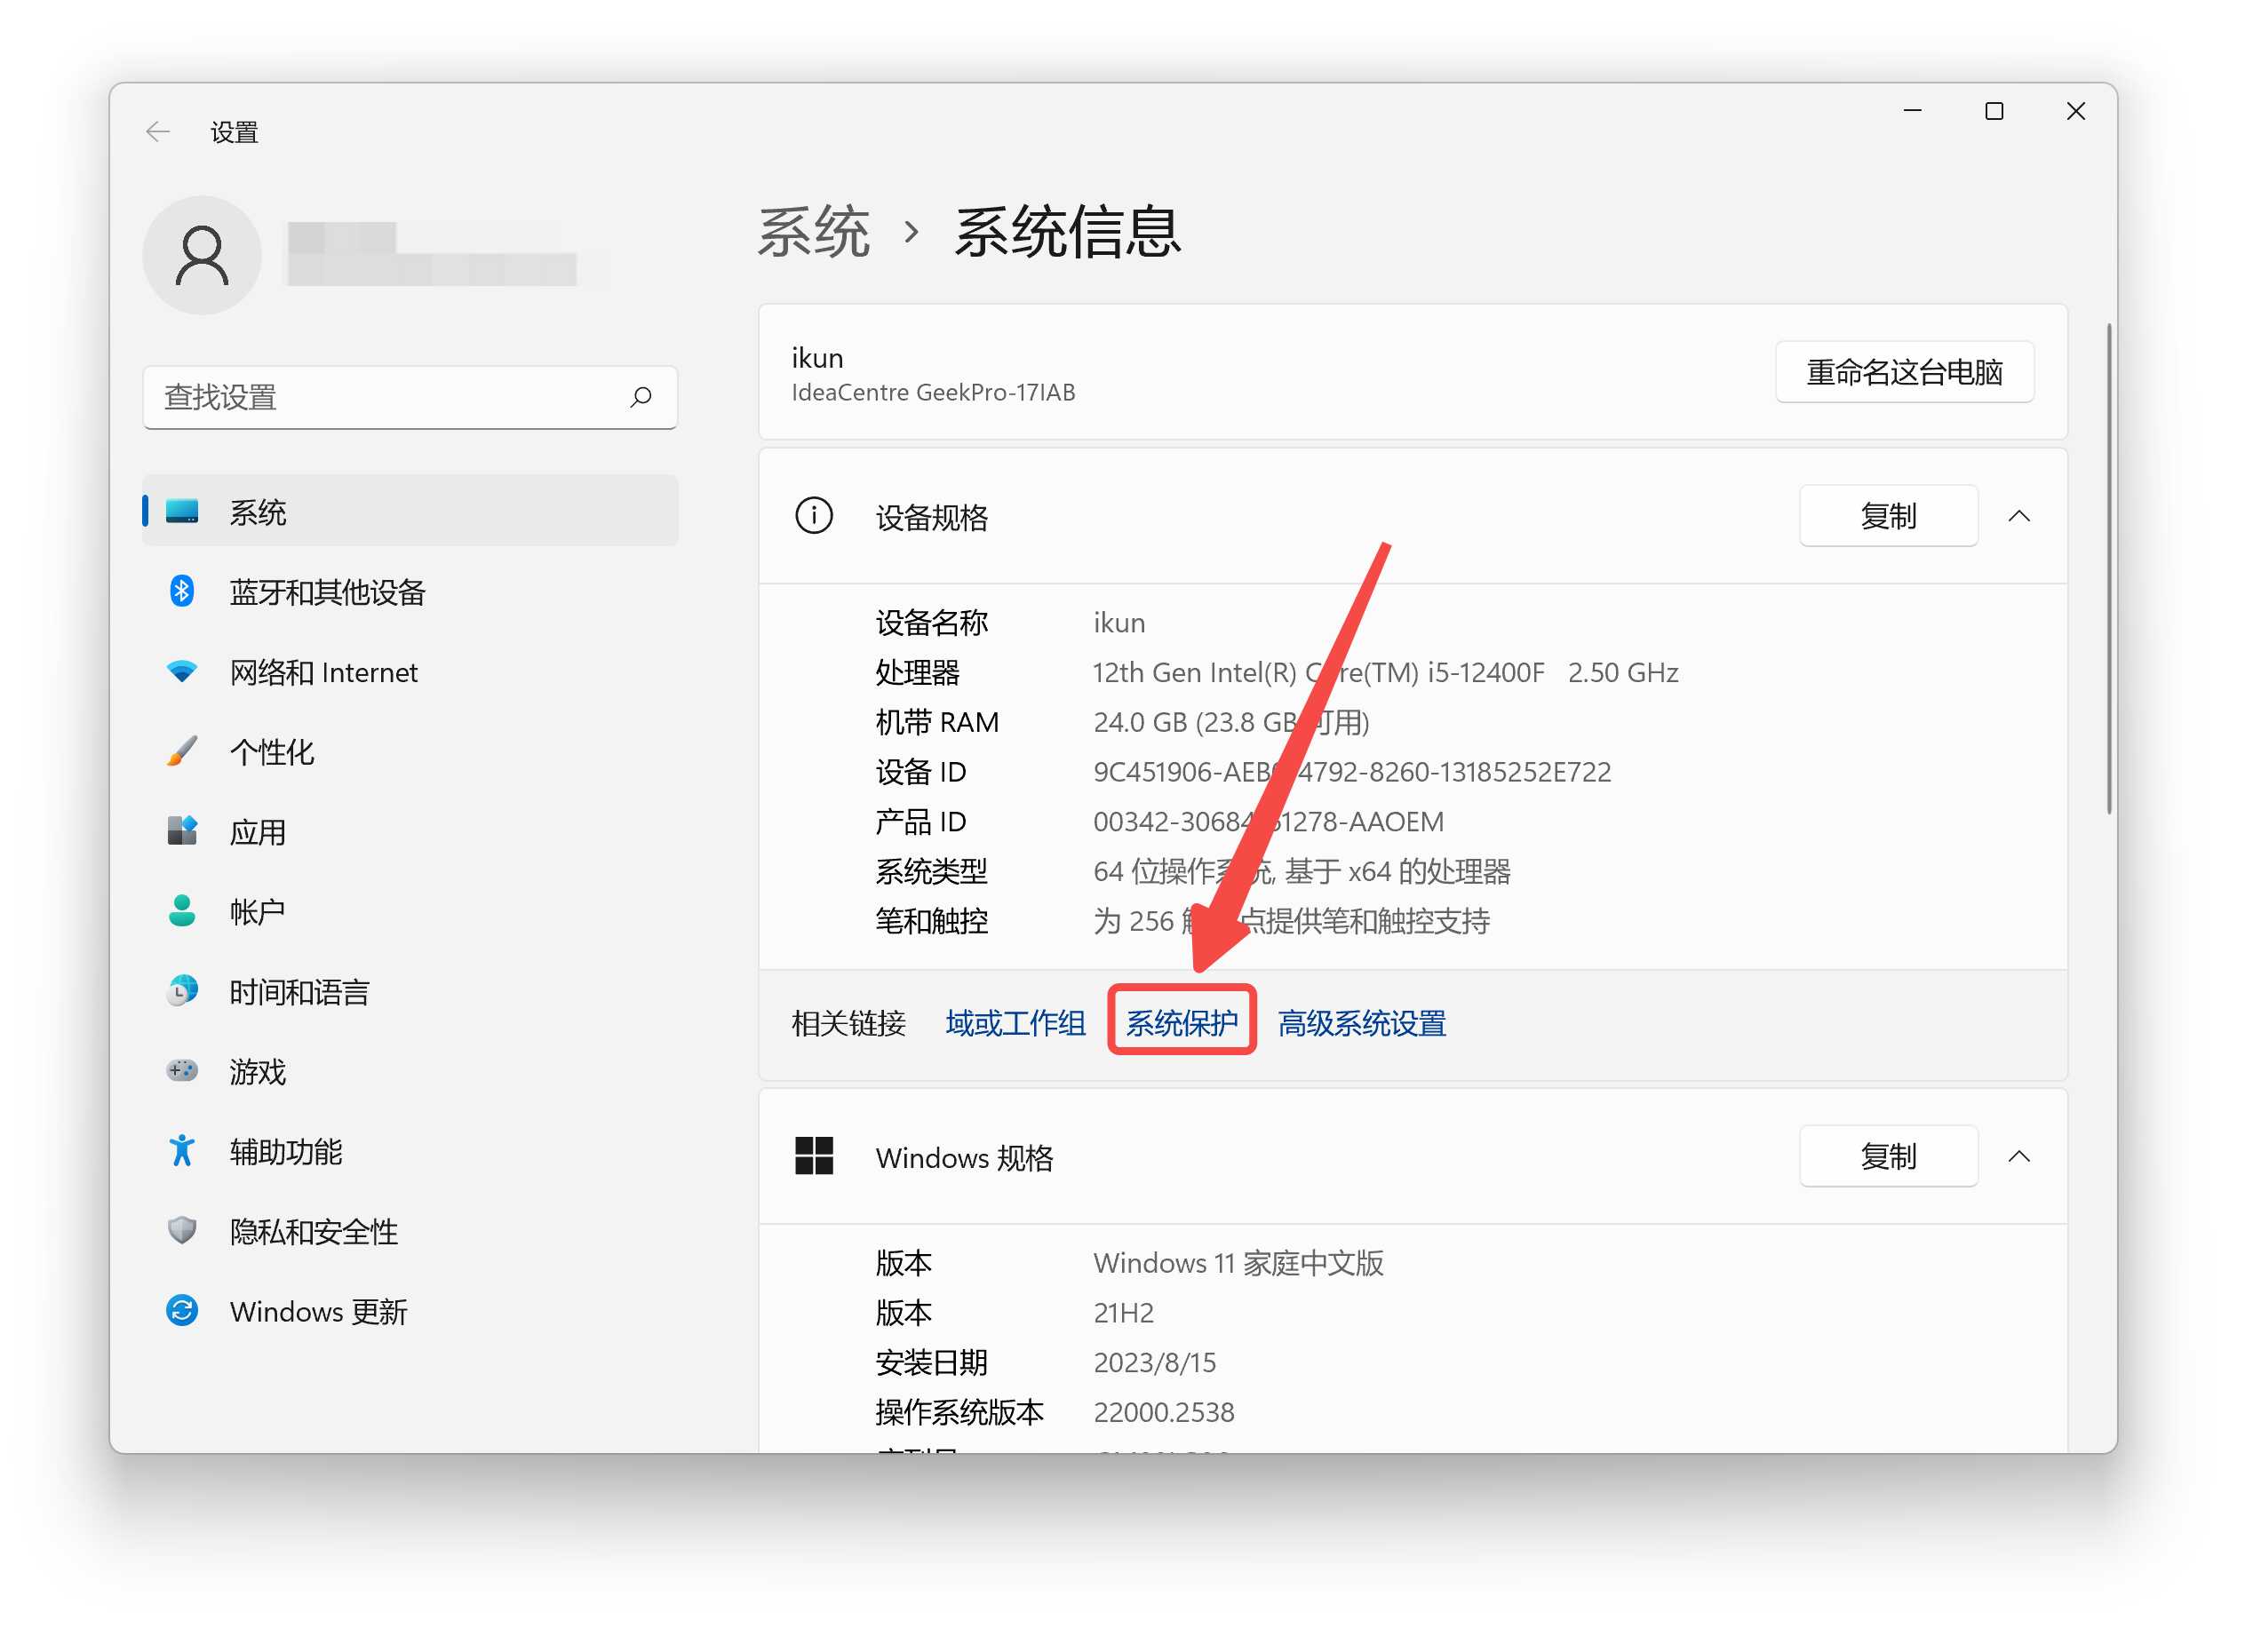Open 蓝牙和其他设备 settings

(410, 592)
